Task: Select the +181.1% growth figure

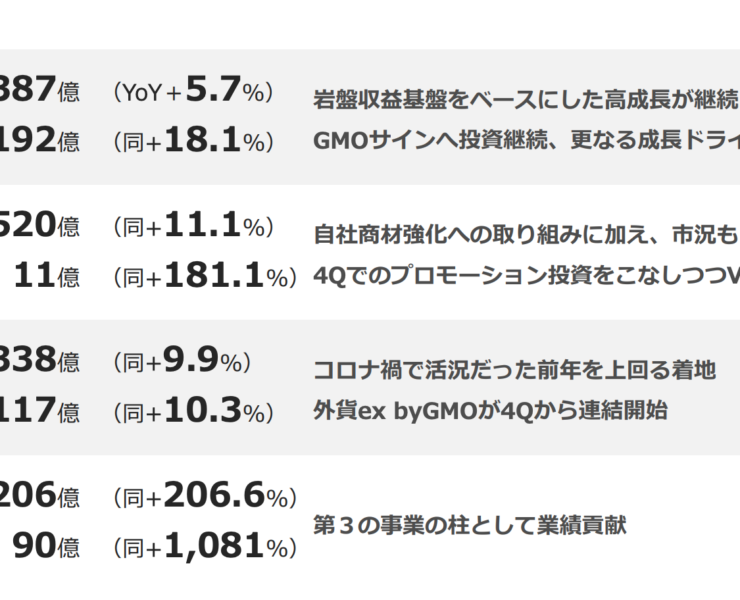Action: (x=204, y=276)
